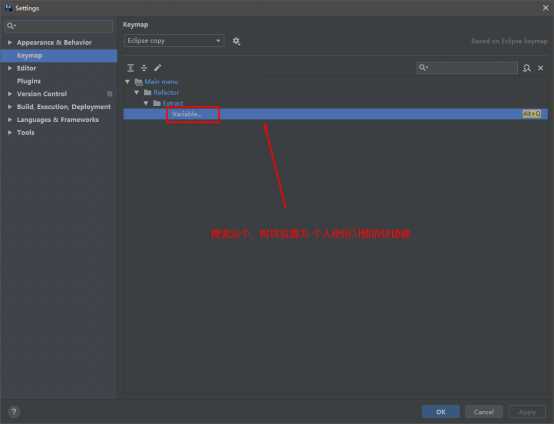Click the keymap action search field
This screenshot has width=554, height=424.
tap(466, 67)
